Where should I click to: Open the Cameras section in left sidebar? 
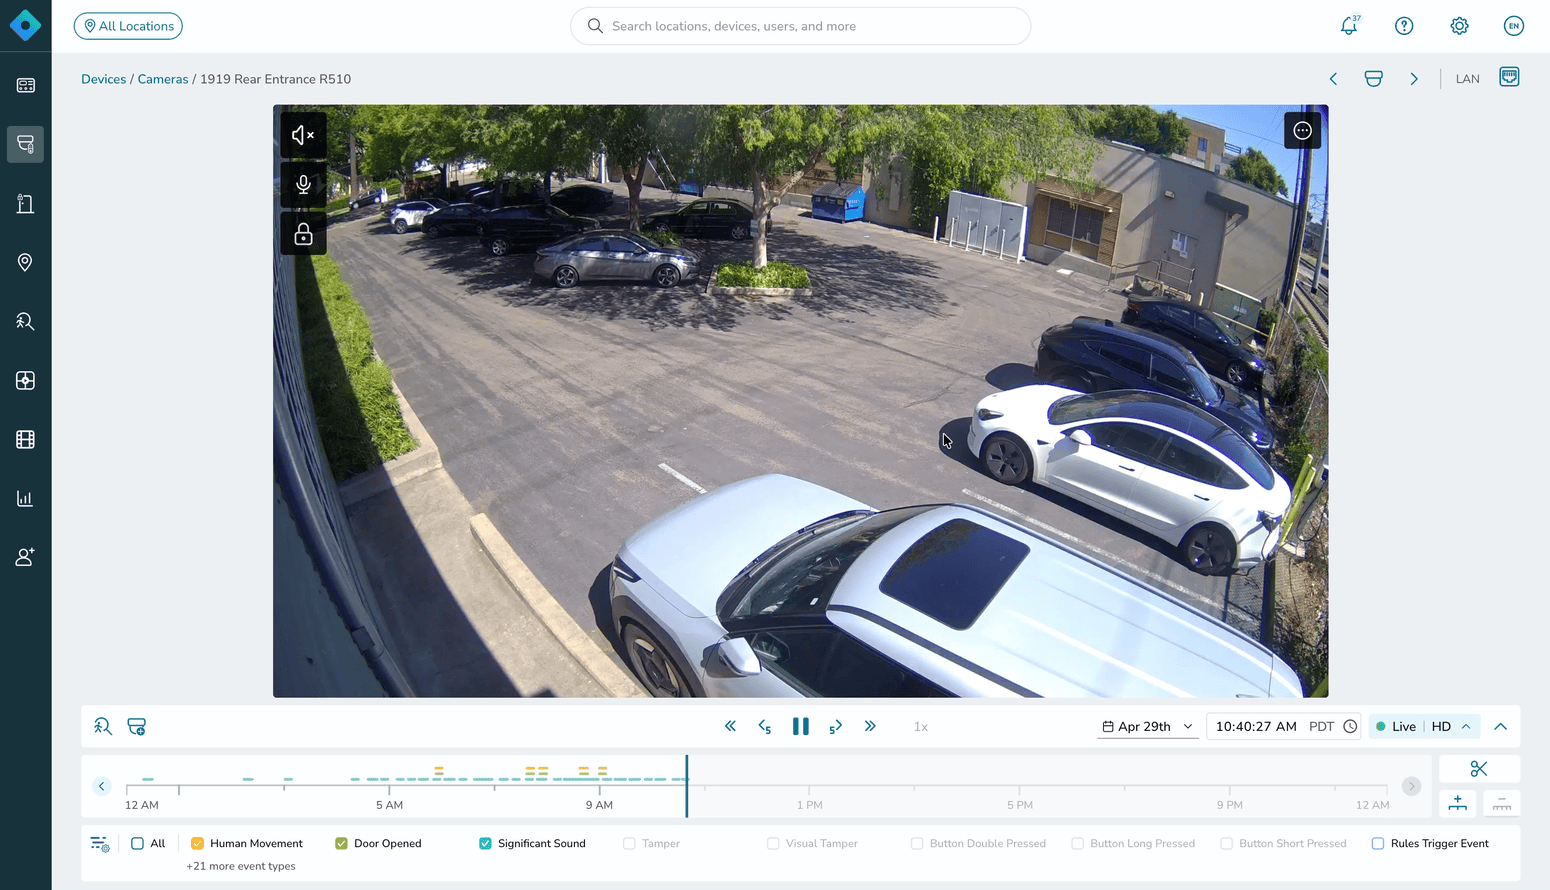point(25,144)
